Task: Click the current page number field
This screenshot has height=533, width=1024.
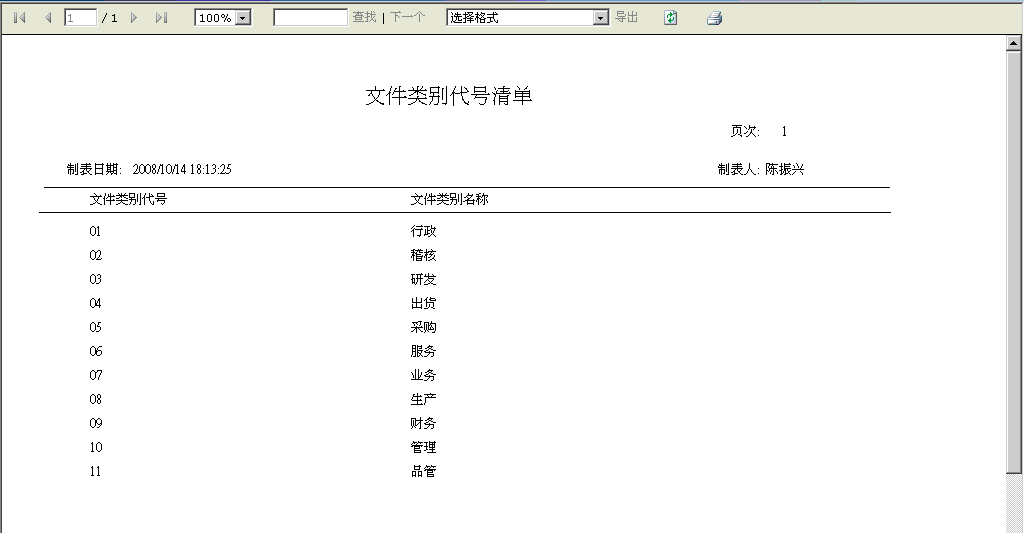Action: pos(80,18)
